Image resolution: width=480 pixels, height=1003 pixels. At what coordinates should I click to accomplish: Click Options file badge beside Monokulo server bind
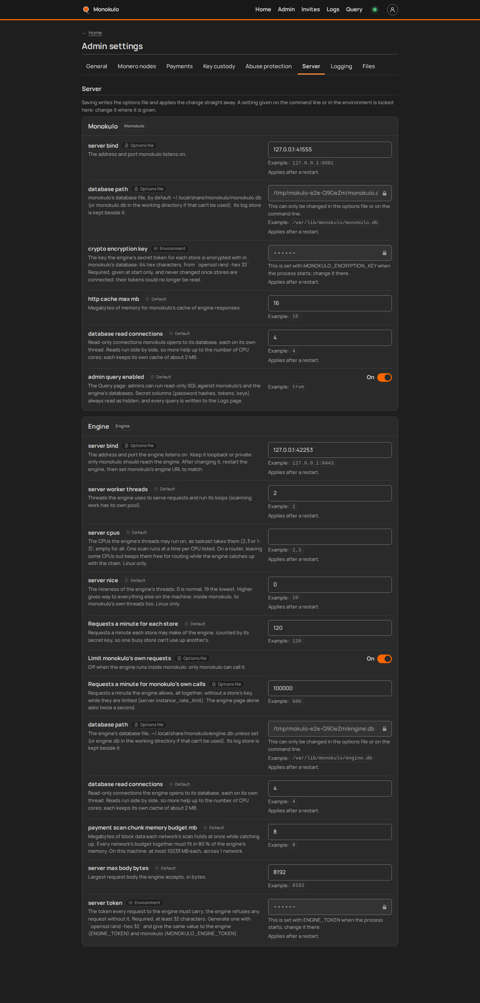click(x=140, y=146)
